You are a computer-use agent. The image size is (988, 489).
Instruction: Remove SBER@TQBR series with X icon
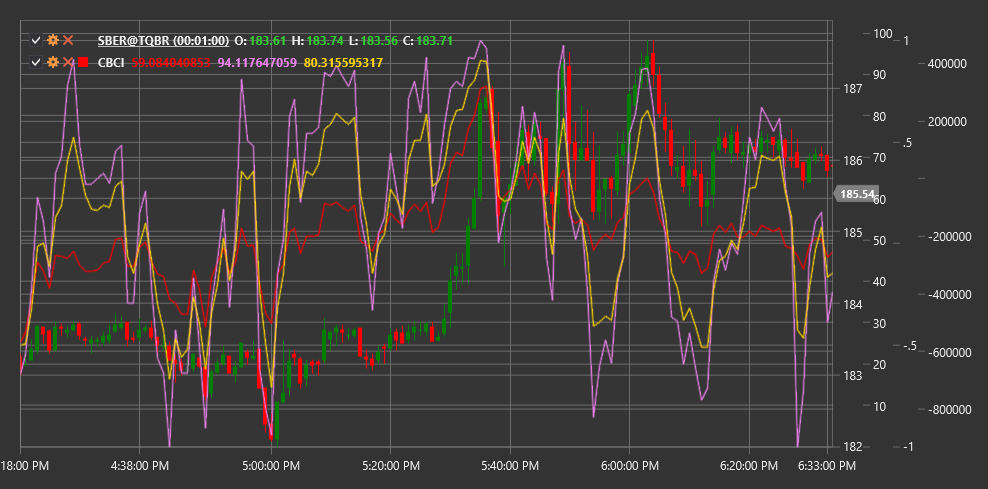69,41
